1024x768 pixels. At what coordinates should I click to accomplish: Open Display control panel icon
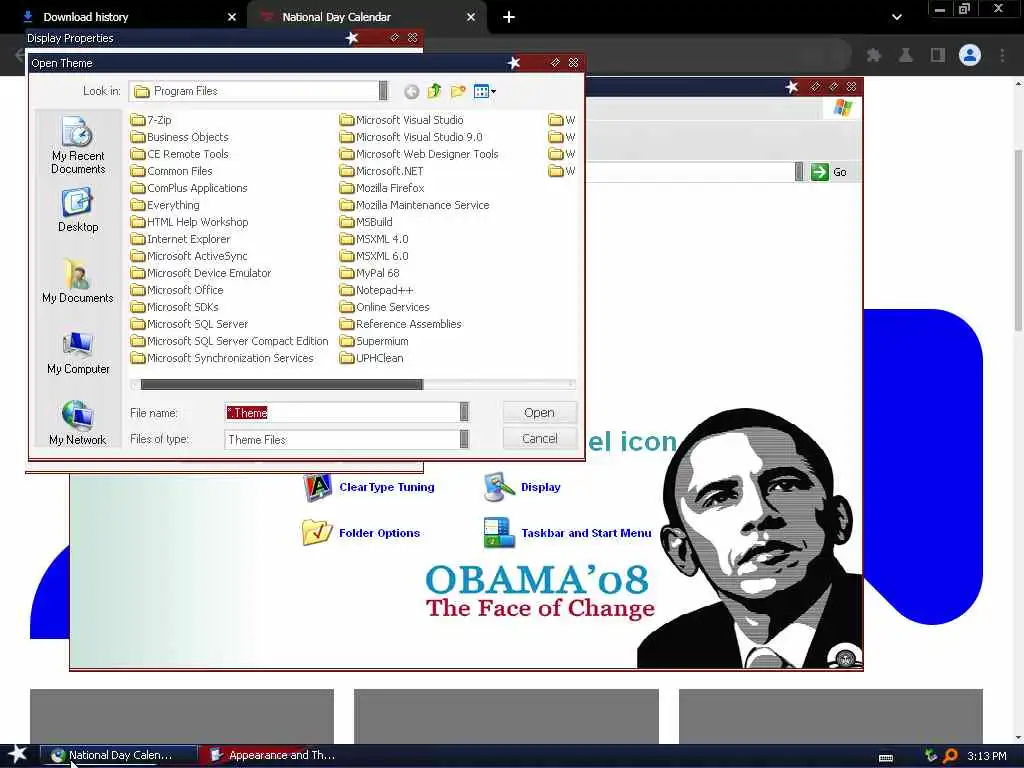click(522, 487)
